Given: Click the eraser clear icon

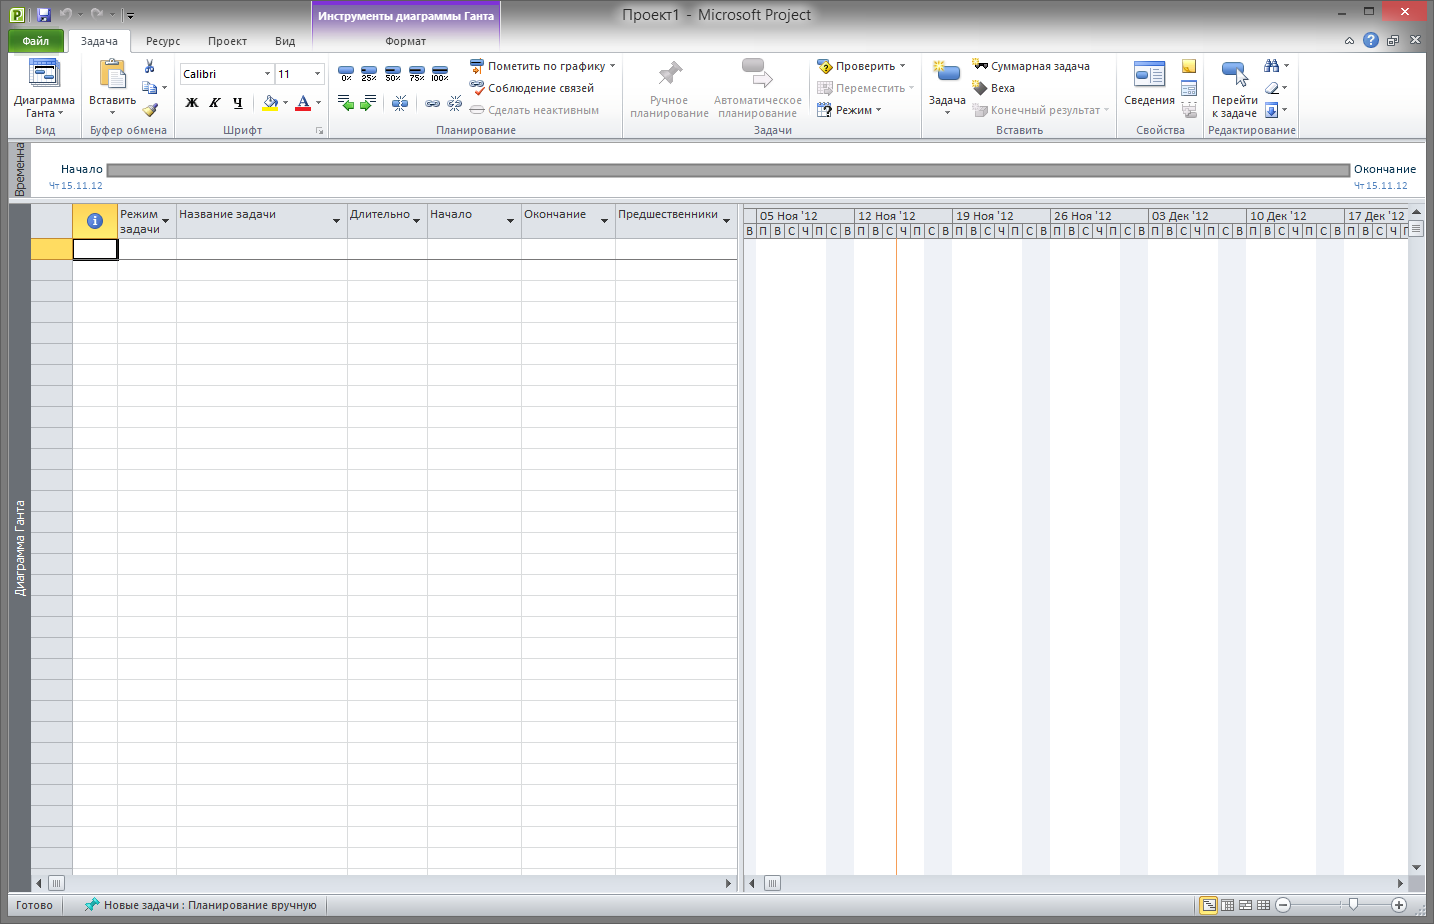Looking at the screenshot, I should [1271, 88].
